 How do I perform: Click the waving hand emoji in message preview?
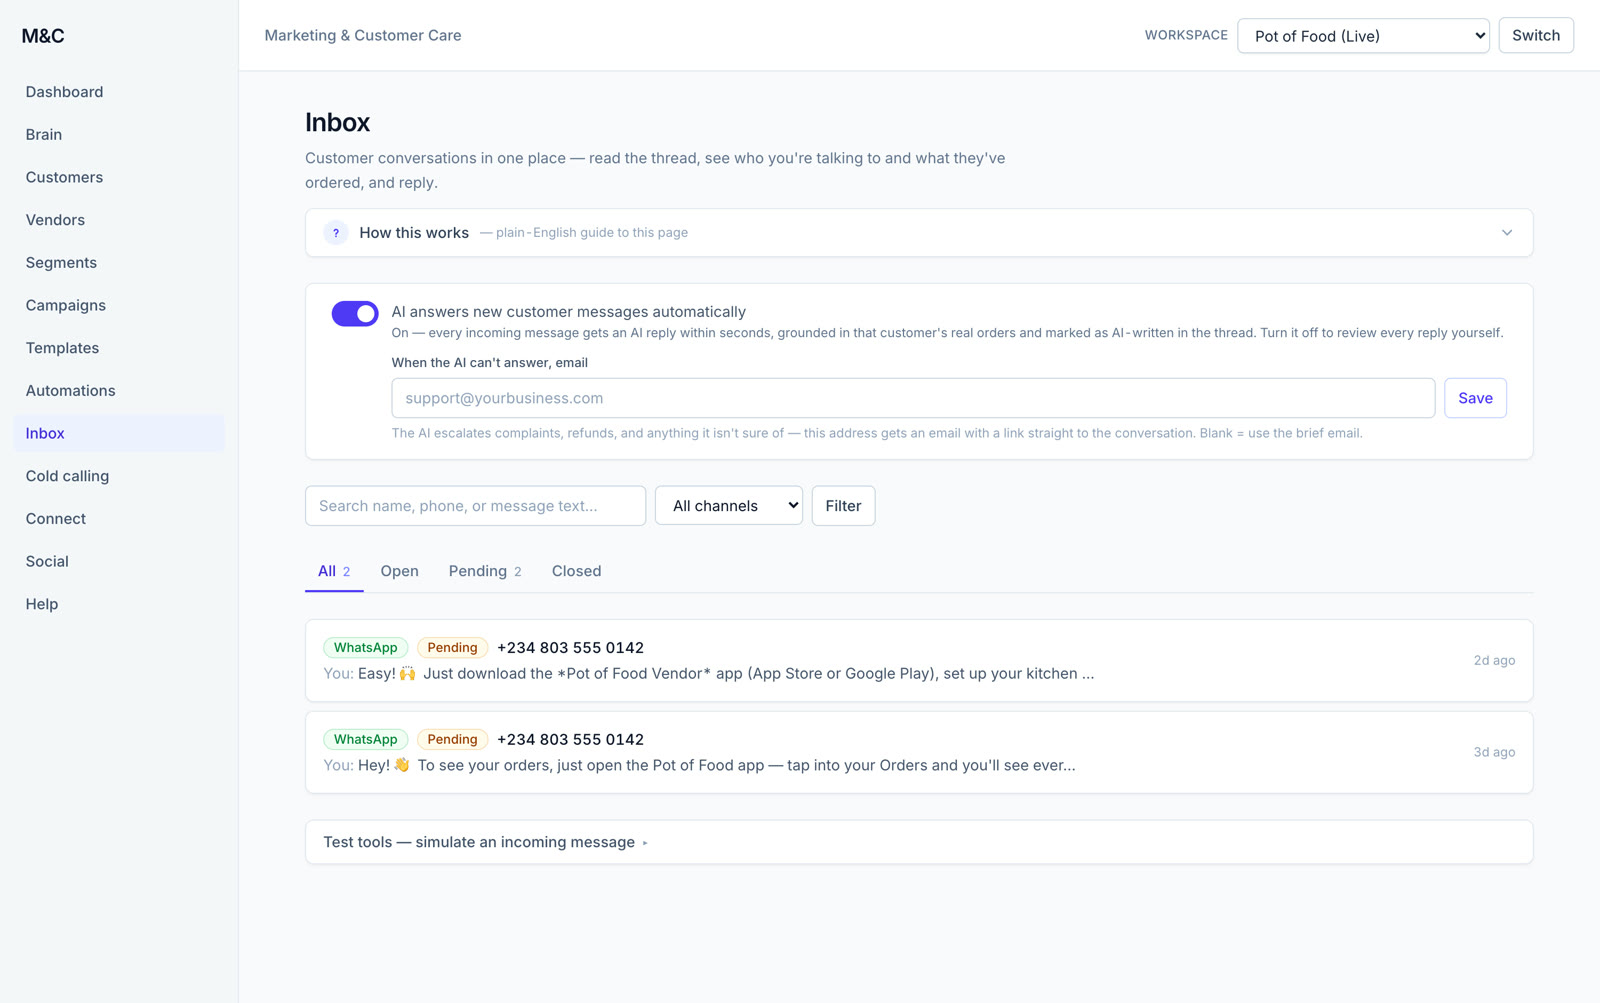click(402, 765)
